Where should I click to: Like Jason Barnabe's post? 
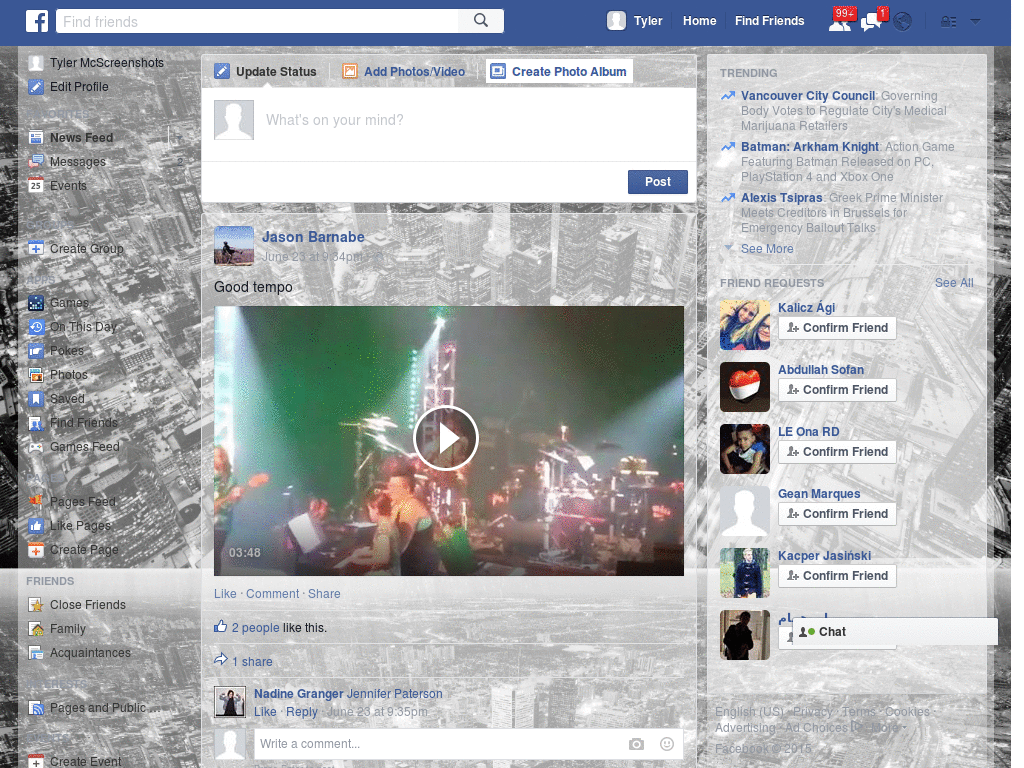pyautogui.click(x=225, y=594)
